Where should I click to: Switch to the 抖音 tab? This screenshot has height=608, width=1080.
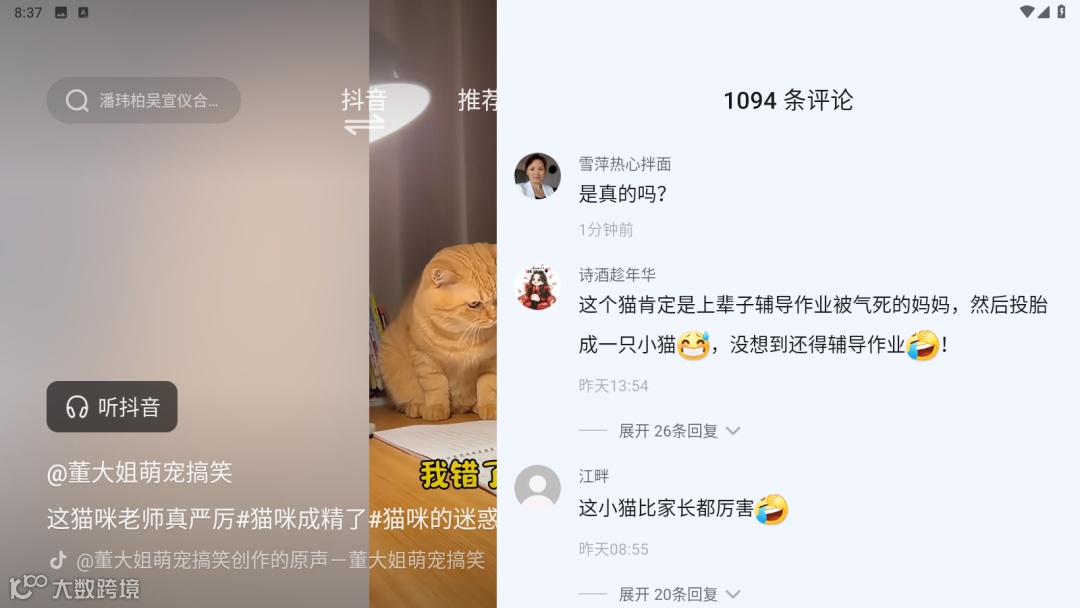(x=364, y=101)
